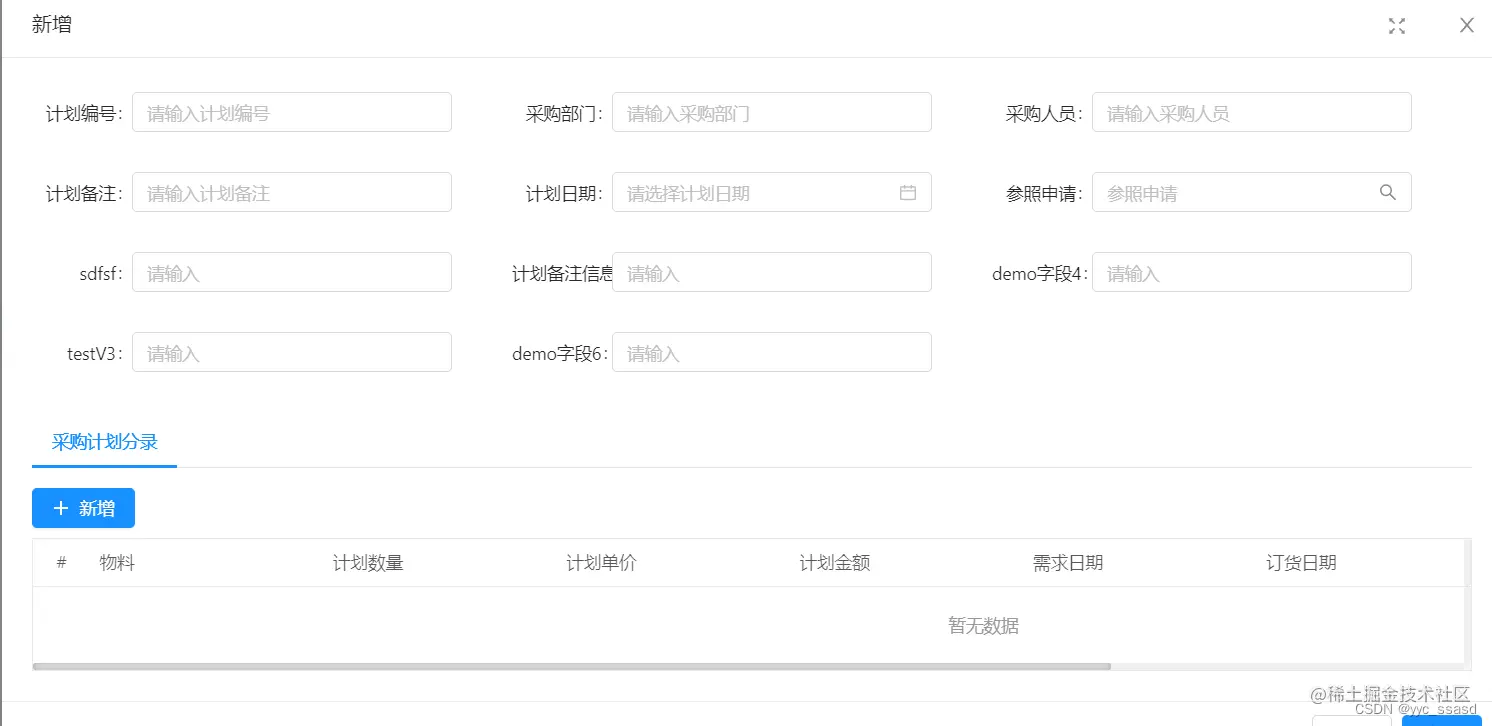Image resolution: width=1492 pixels, height=726 pixels.
Task: Click the sdfsf input field
Action: (292, 271)
